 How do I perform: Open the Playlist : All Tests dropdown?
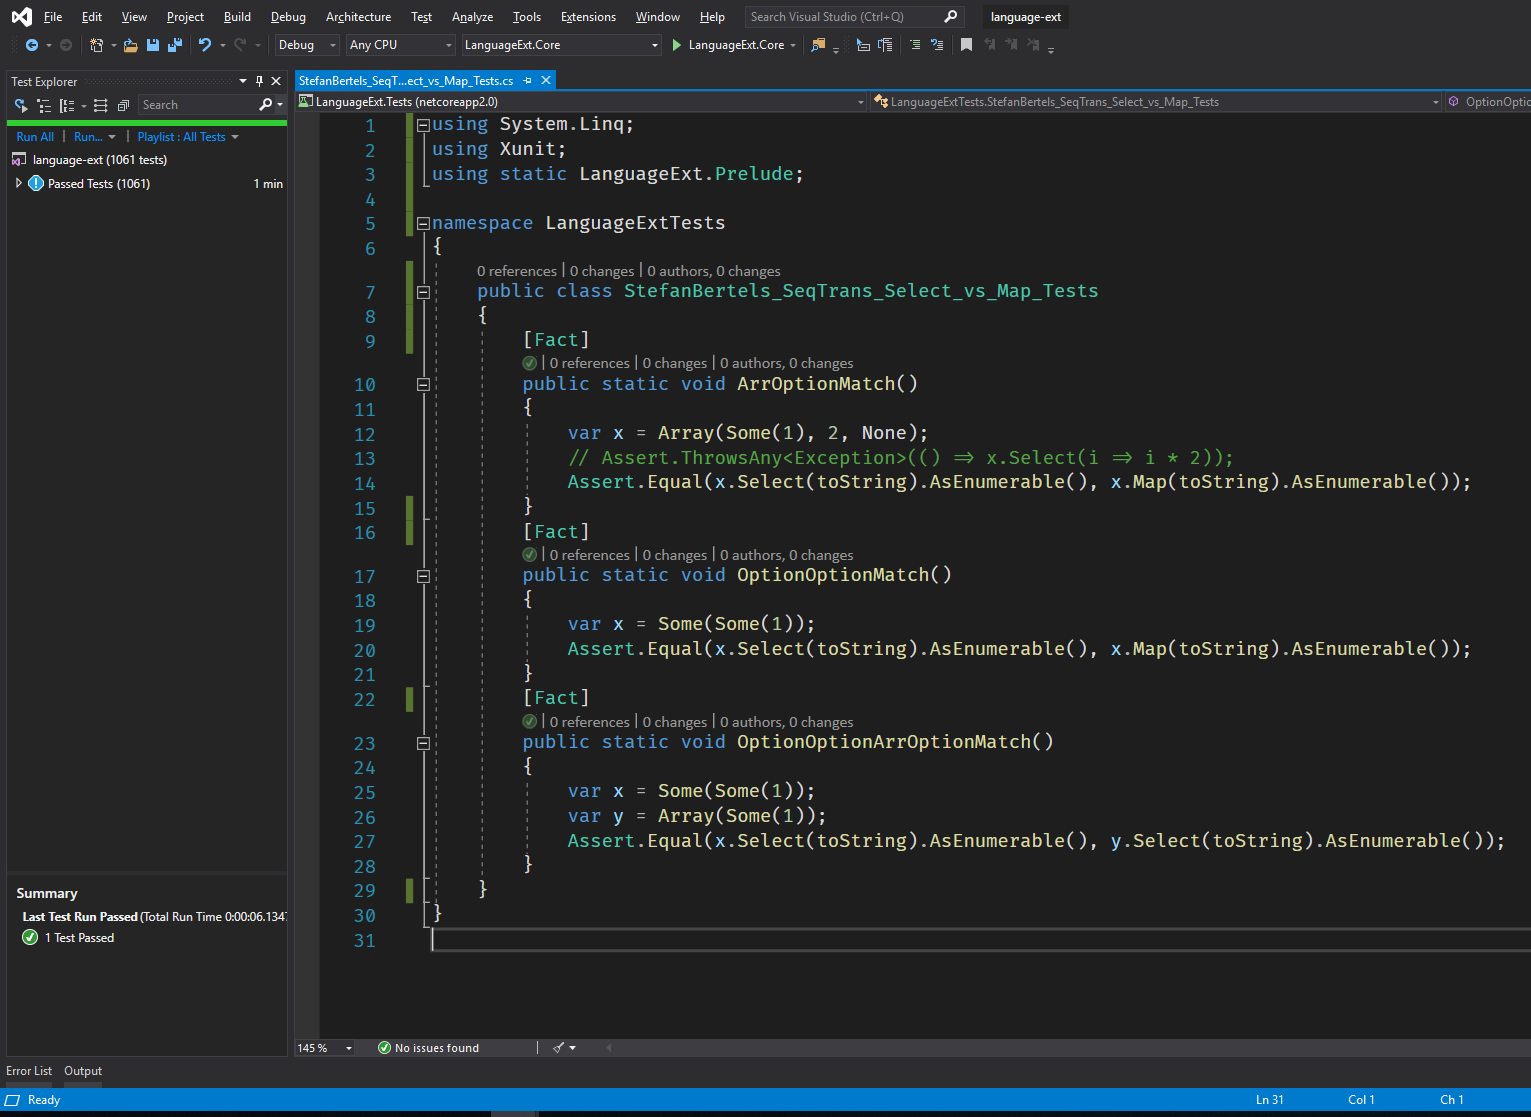(187, 136)
